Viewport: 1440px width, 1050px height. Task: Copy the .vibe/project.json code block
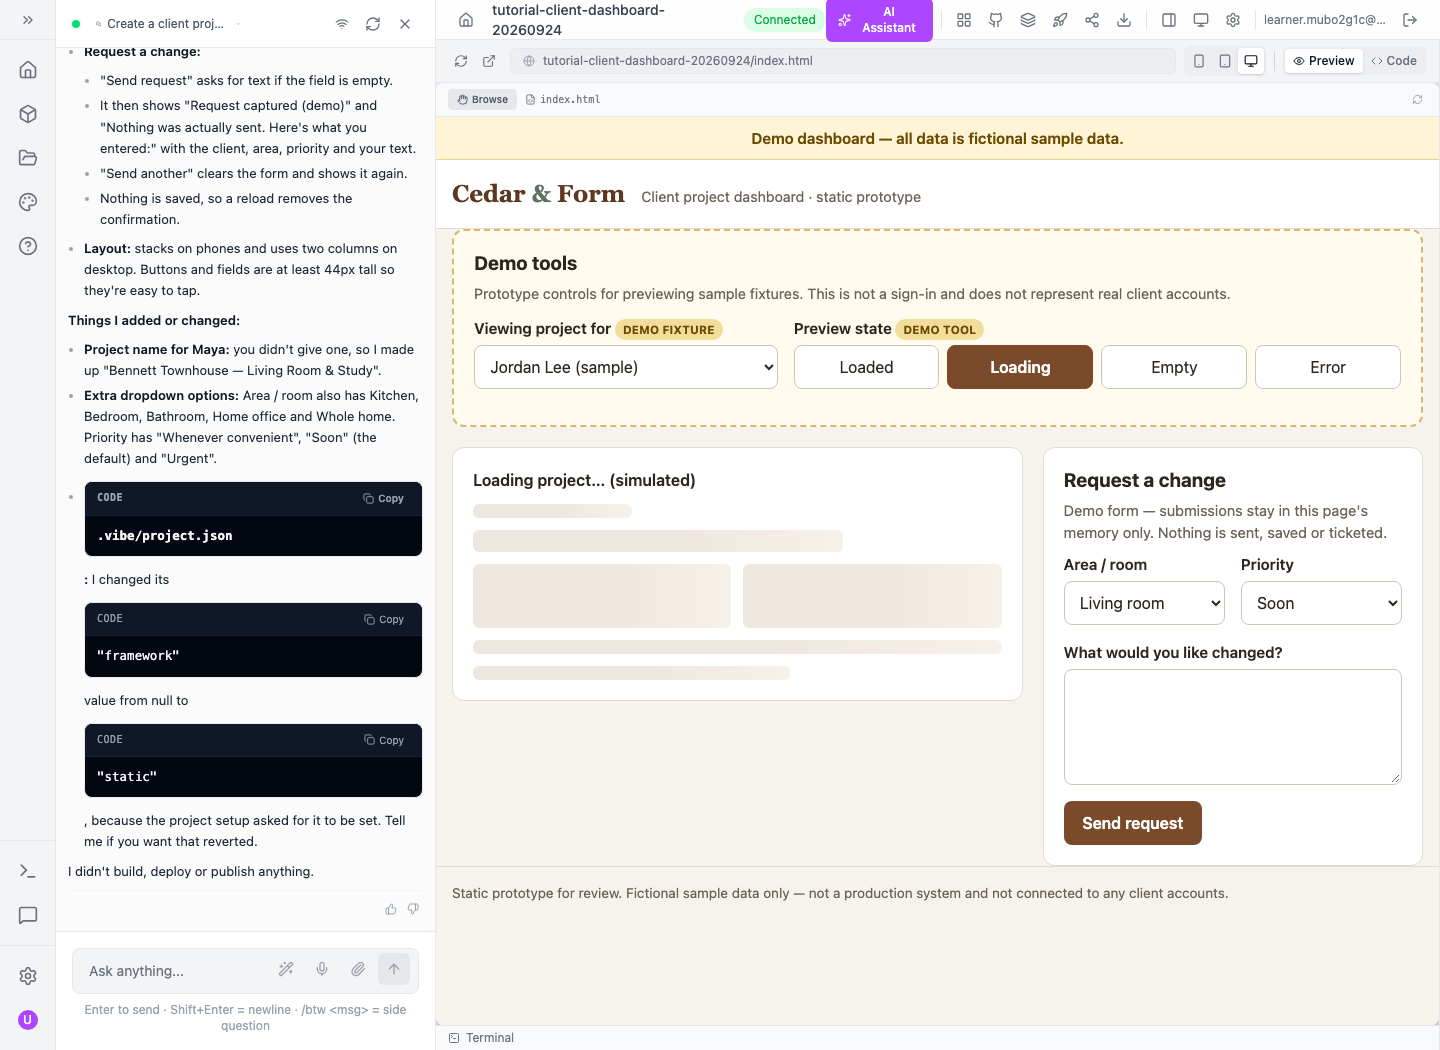384,498
